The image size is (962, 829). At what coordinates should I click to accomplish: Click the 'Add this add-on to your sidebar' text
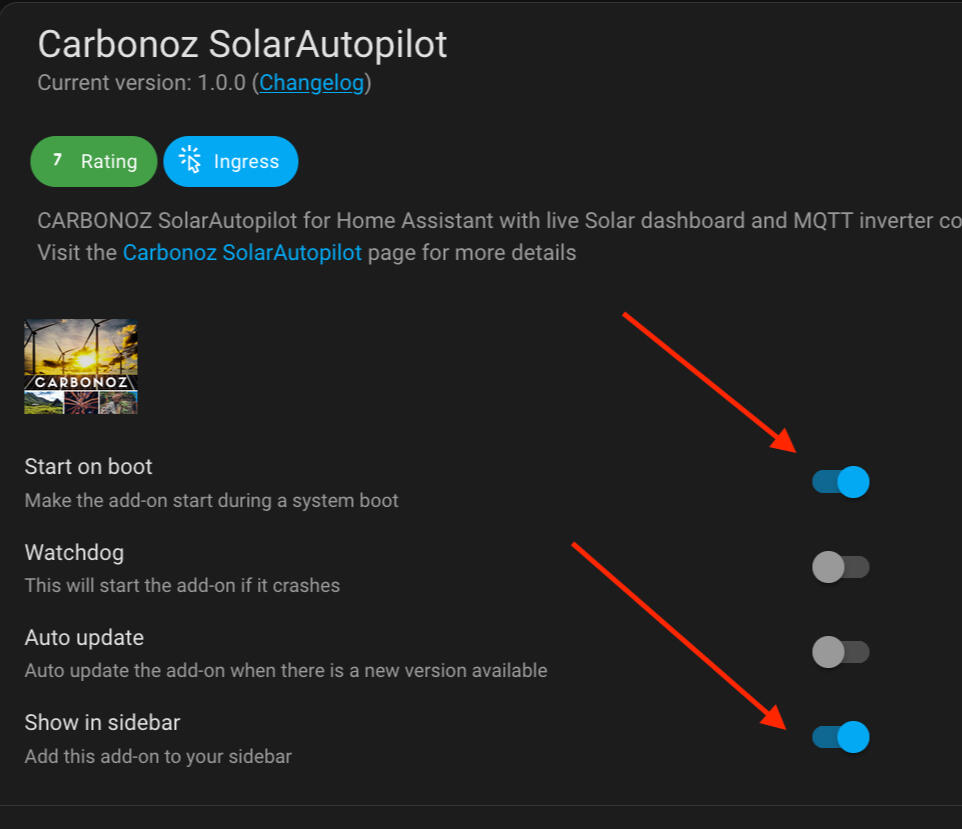point(158,756)
